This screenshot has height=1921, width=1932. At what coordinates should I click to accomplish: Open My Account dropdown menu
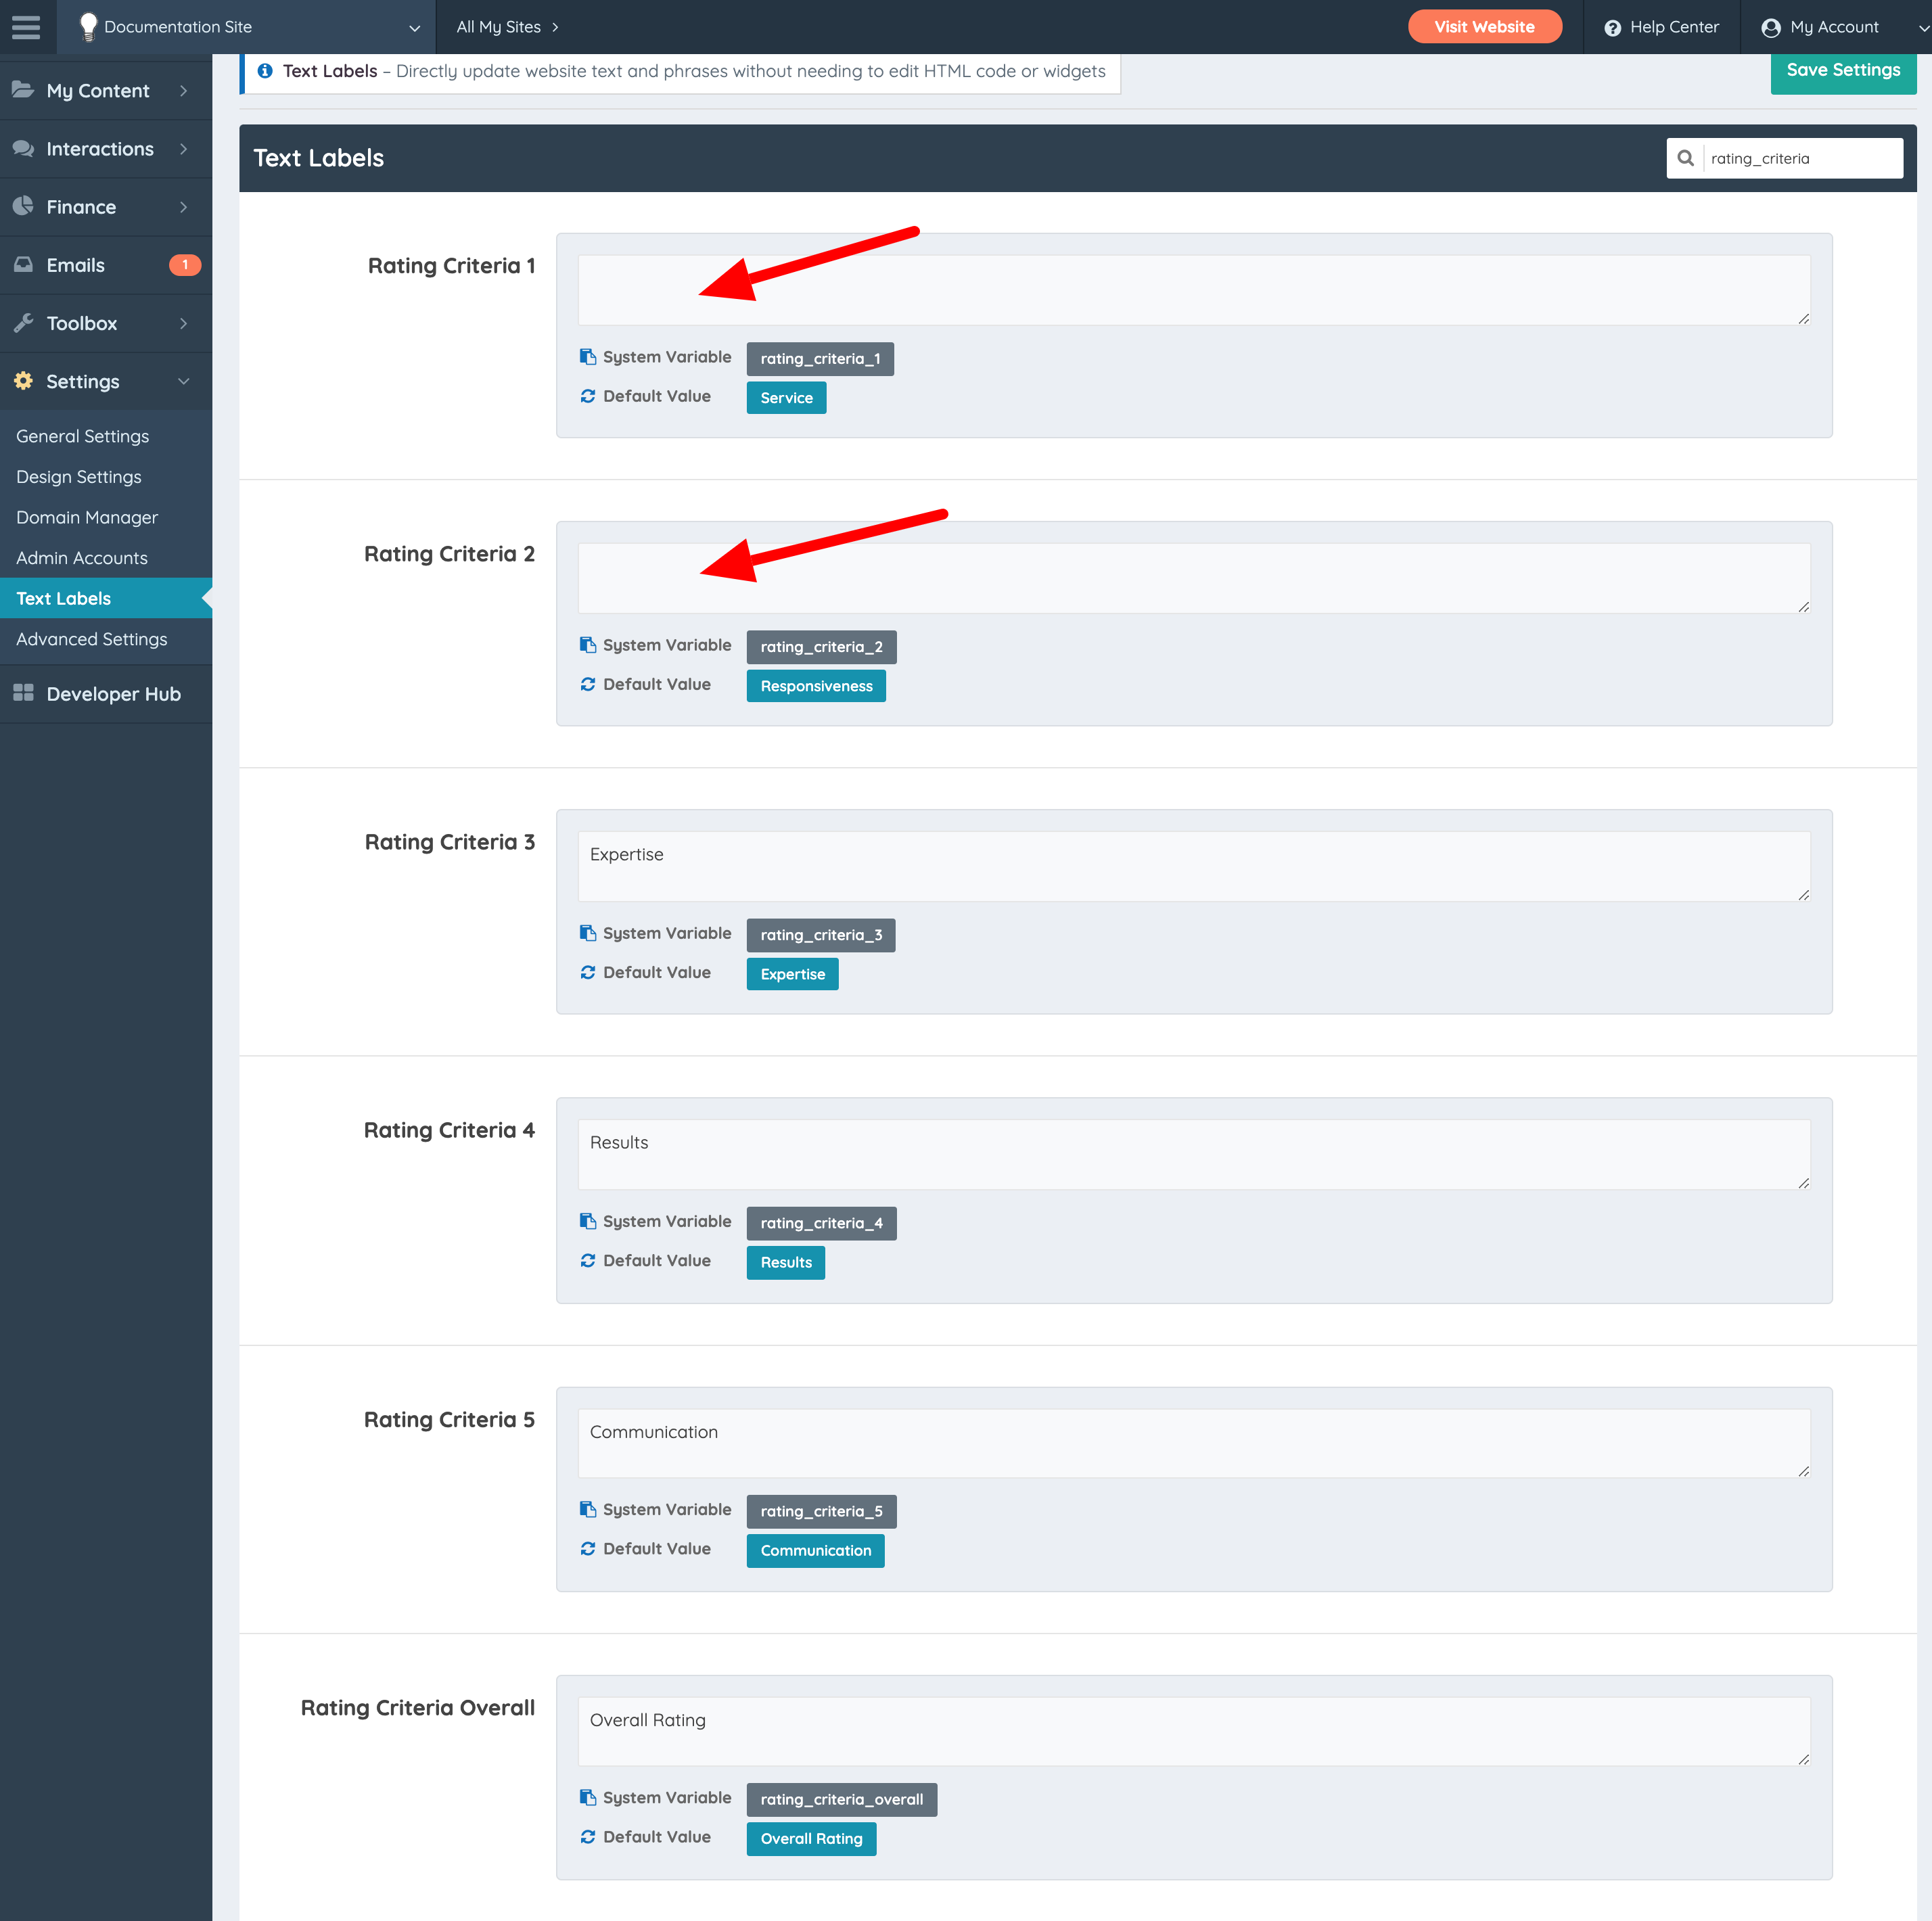1834,27
